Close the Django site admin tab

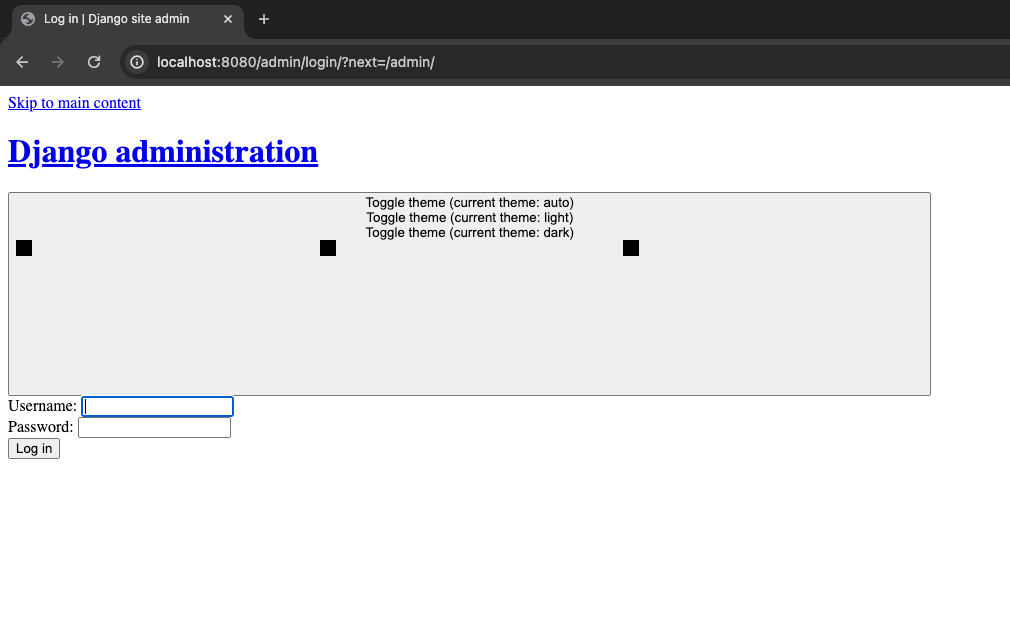pos(228,19)
